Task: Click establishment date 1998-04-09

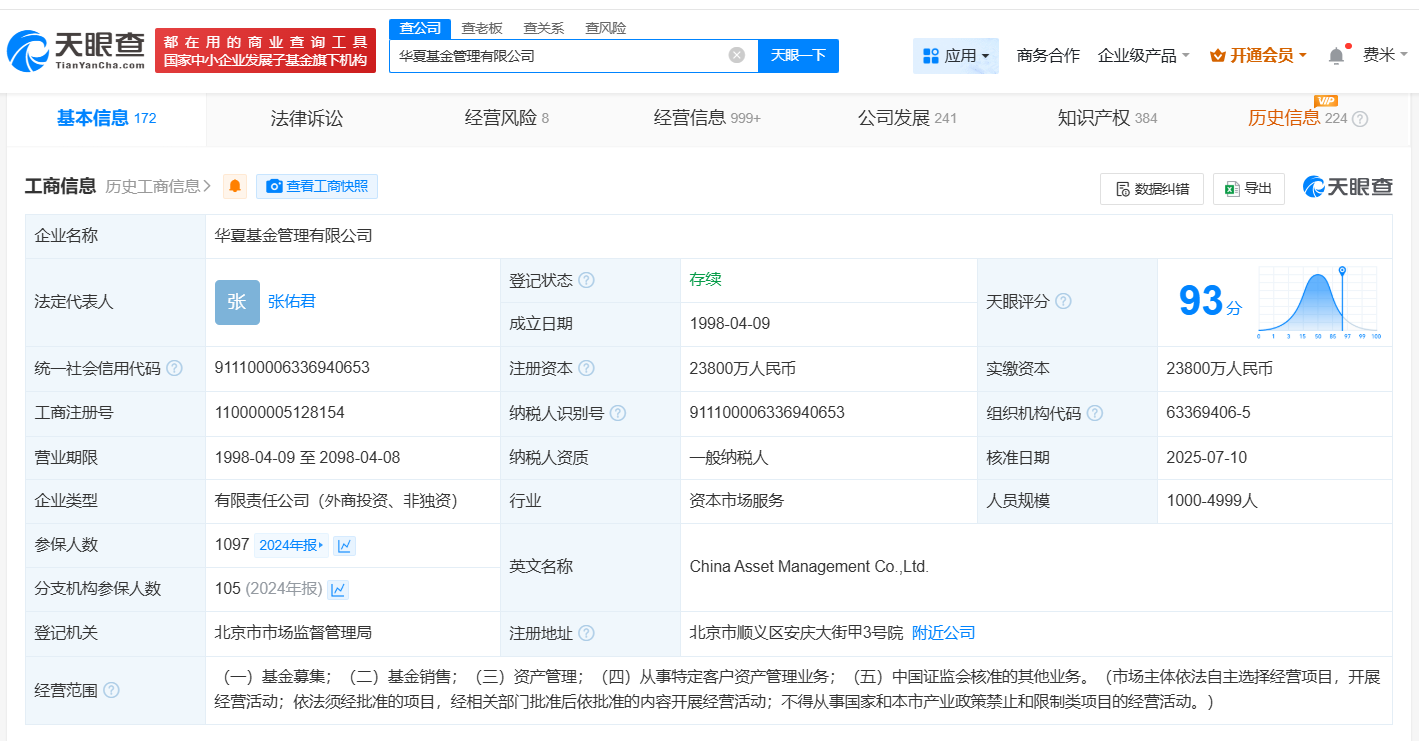Action: click(x=730, y=324)
